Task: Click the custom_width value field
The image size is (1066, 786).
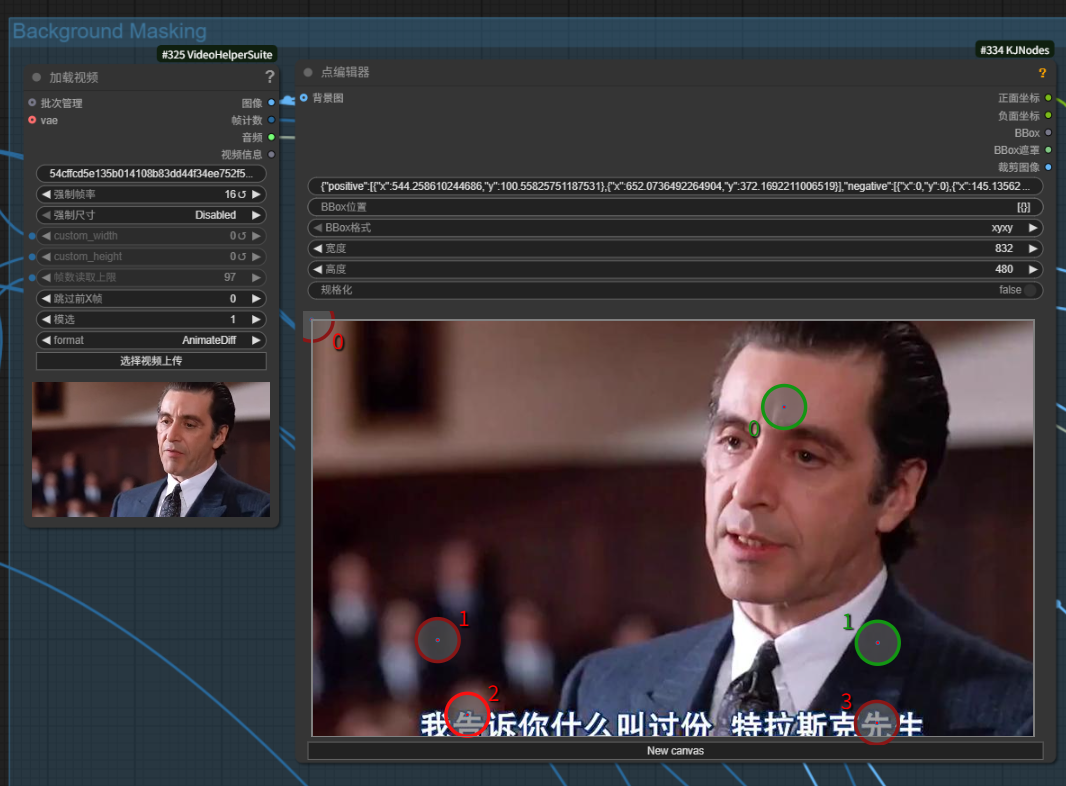Action: (151, 236)
